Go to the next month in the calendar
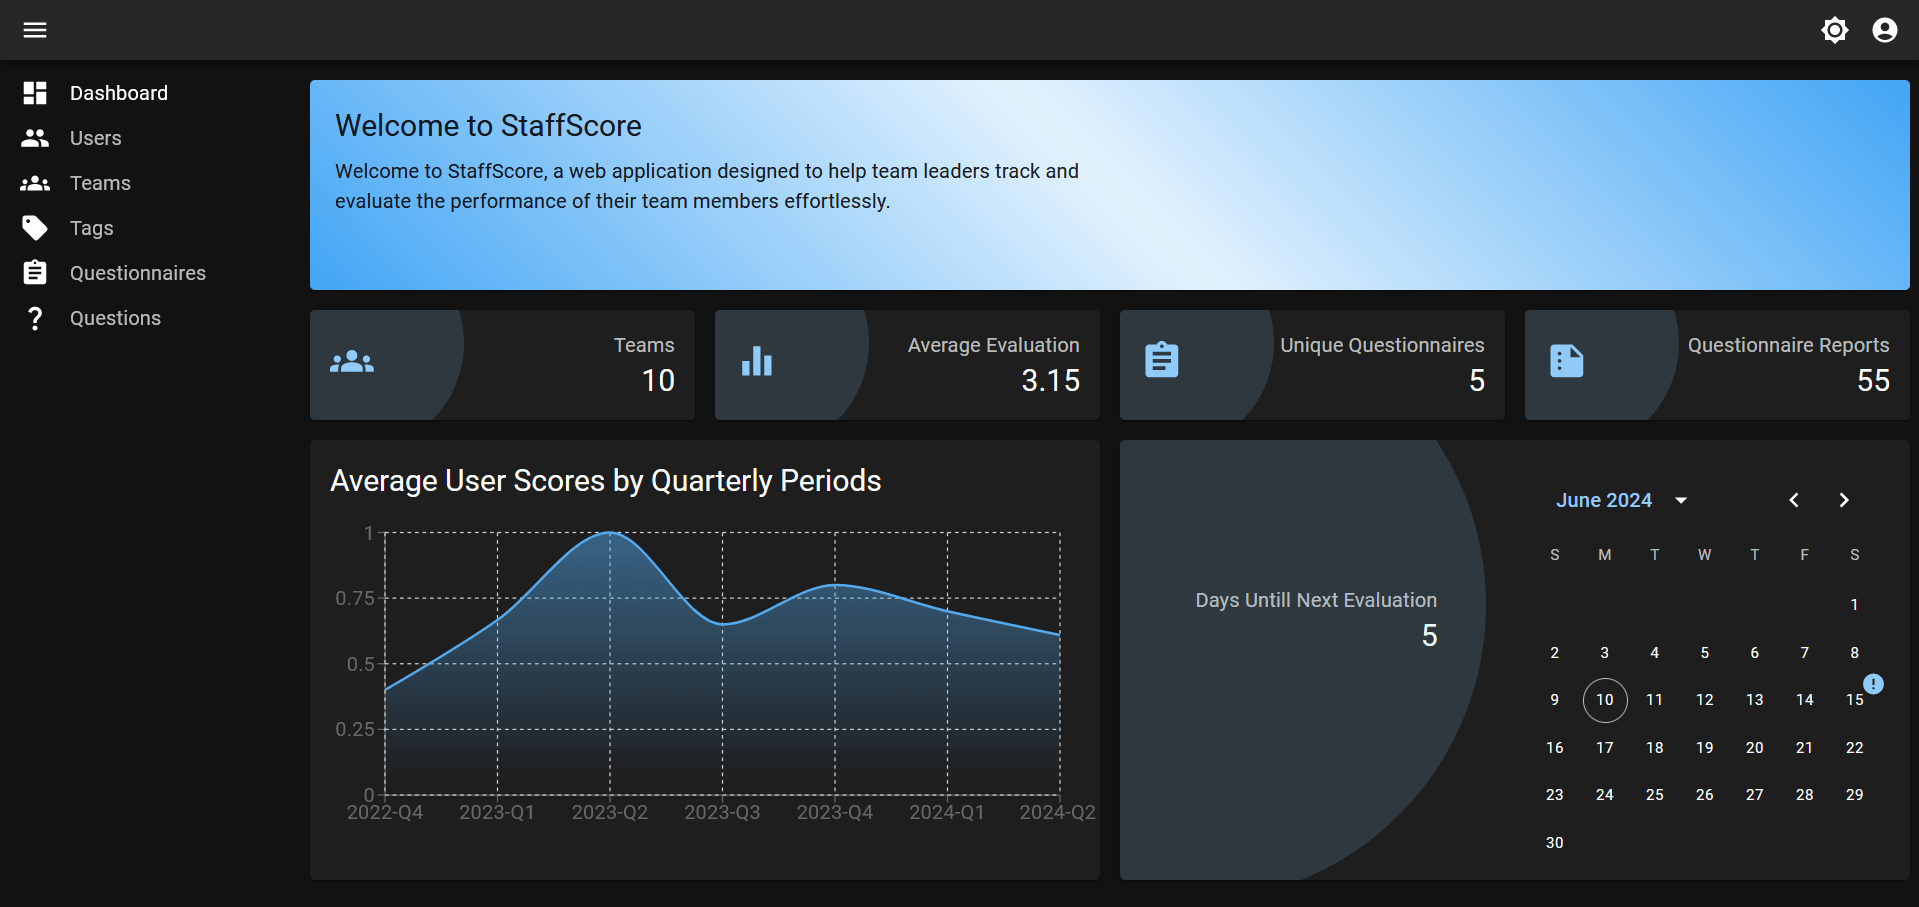 [x=1844, y=500]
